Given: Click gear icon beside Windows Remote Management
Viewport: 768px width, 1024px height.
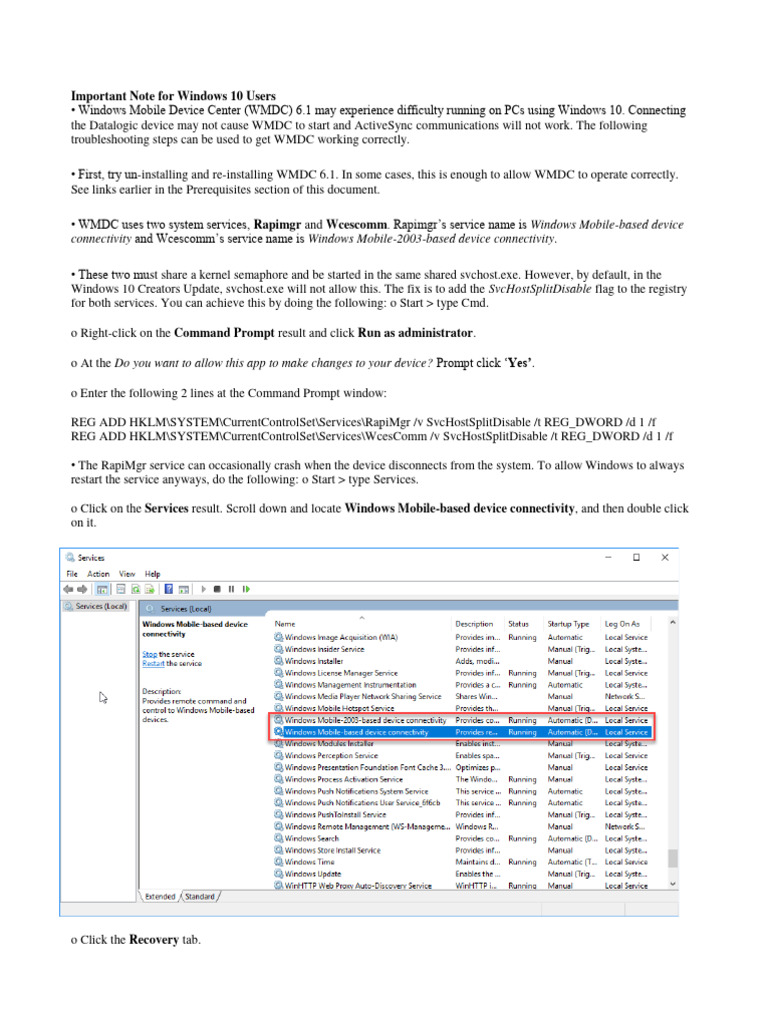Looking at the screenshot, I should 279,826.
